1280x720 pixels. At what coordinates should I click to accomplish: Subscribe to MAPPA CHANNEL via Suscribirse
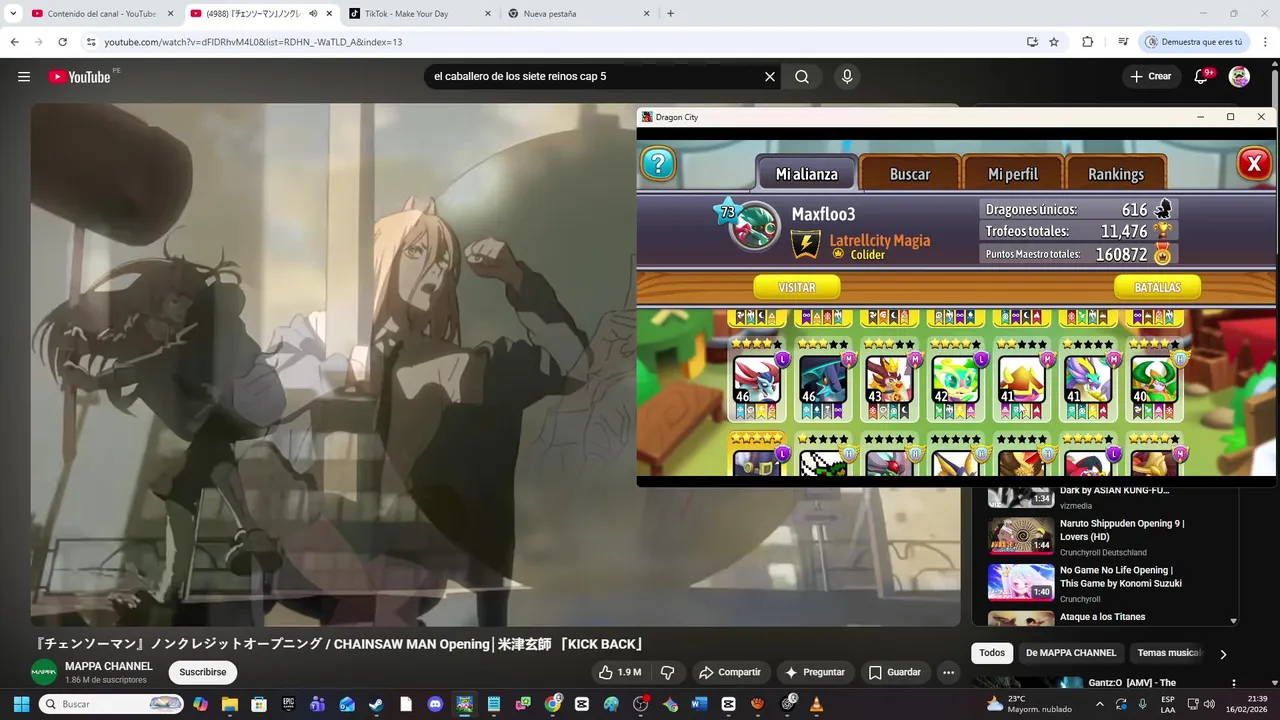click(x=203, y=672)
